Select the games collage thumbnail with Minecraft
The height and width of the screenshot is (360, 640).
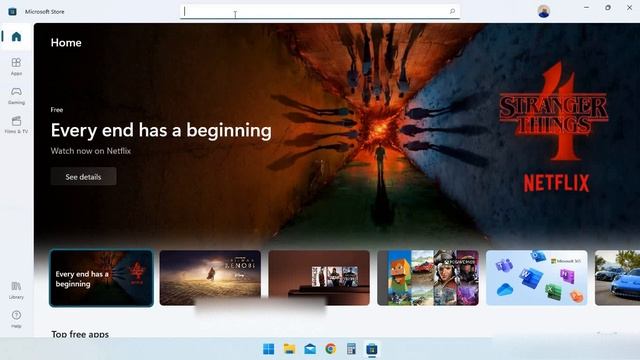click(x=428, y=278)
